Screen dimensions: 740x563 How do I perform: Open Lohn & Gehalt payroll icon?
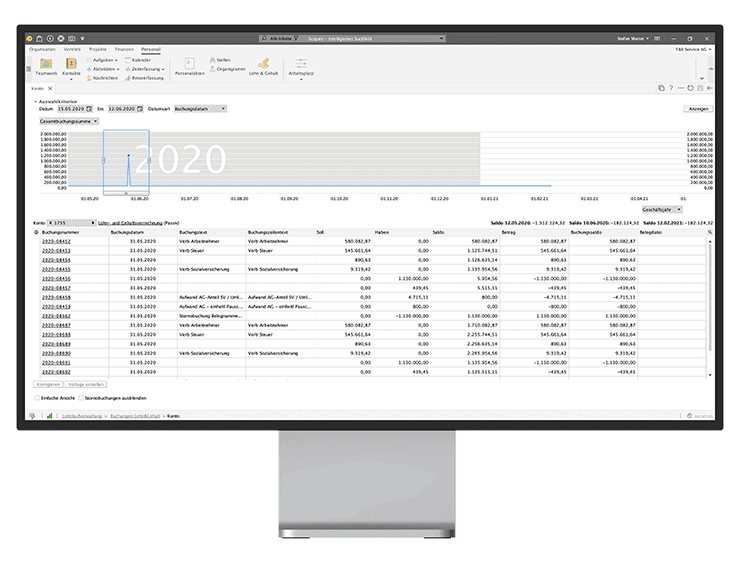click(x=265, y=67)
